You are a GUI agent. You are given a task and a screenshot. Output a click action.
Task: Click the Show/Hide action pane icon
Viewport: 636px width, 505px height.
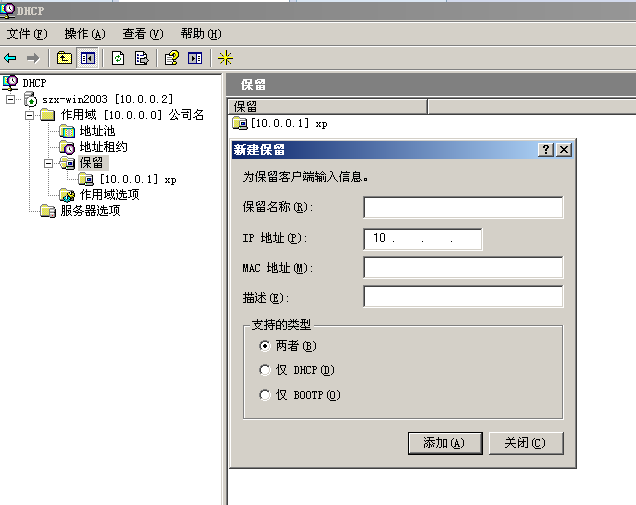[195, 58]
